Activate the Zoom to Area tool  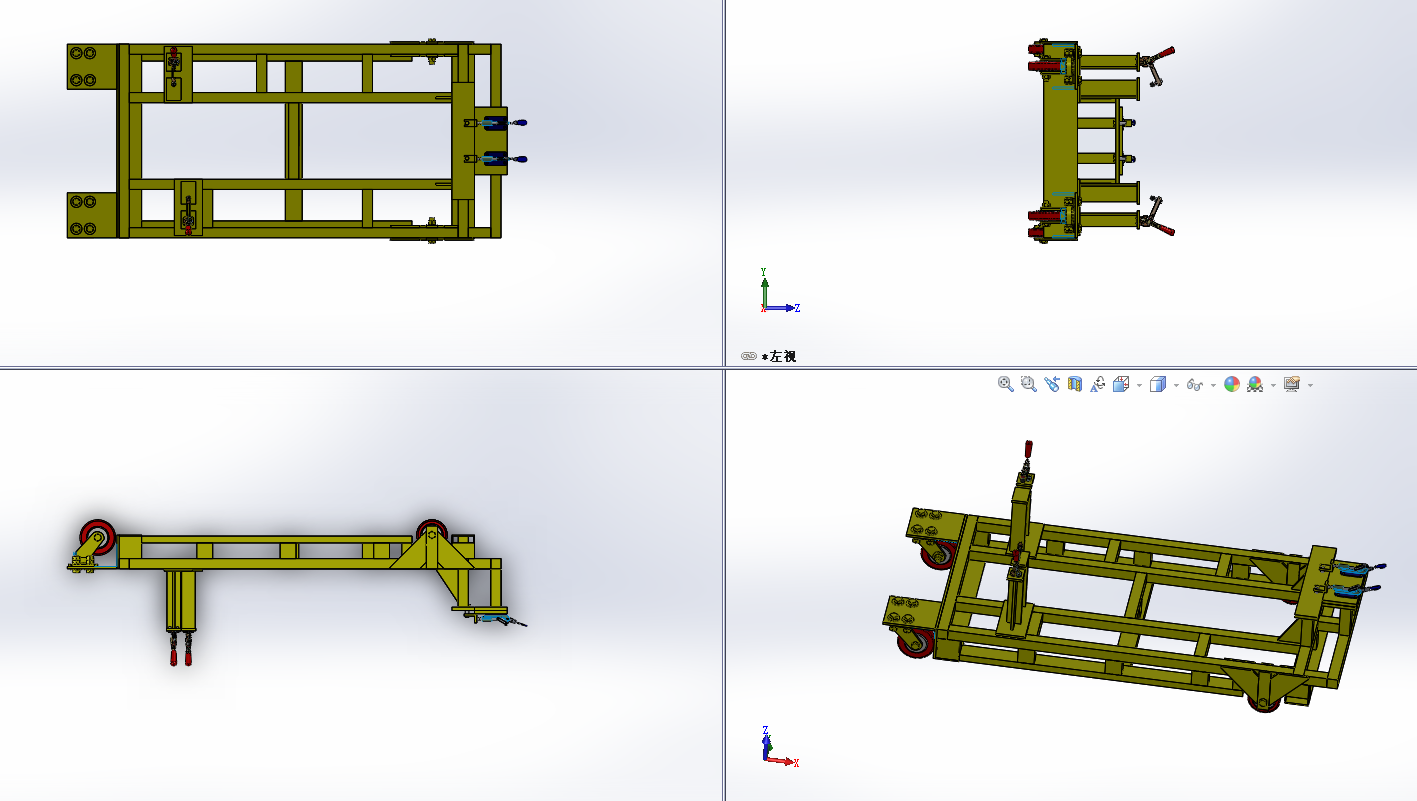1029,384
